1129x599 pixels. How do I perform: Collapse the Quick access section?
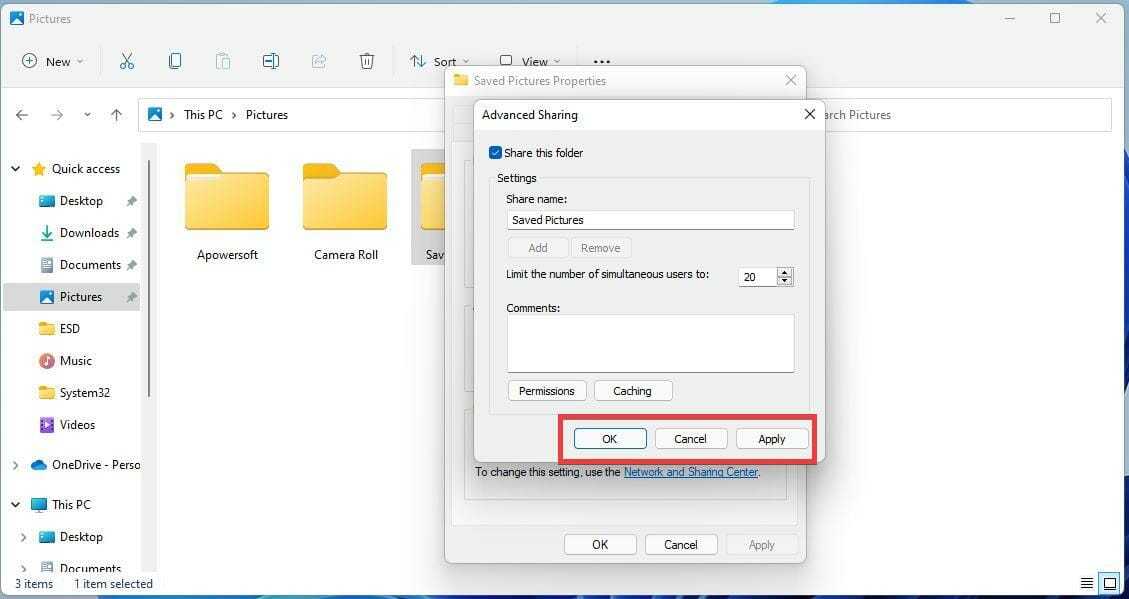[15, 169]
